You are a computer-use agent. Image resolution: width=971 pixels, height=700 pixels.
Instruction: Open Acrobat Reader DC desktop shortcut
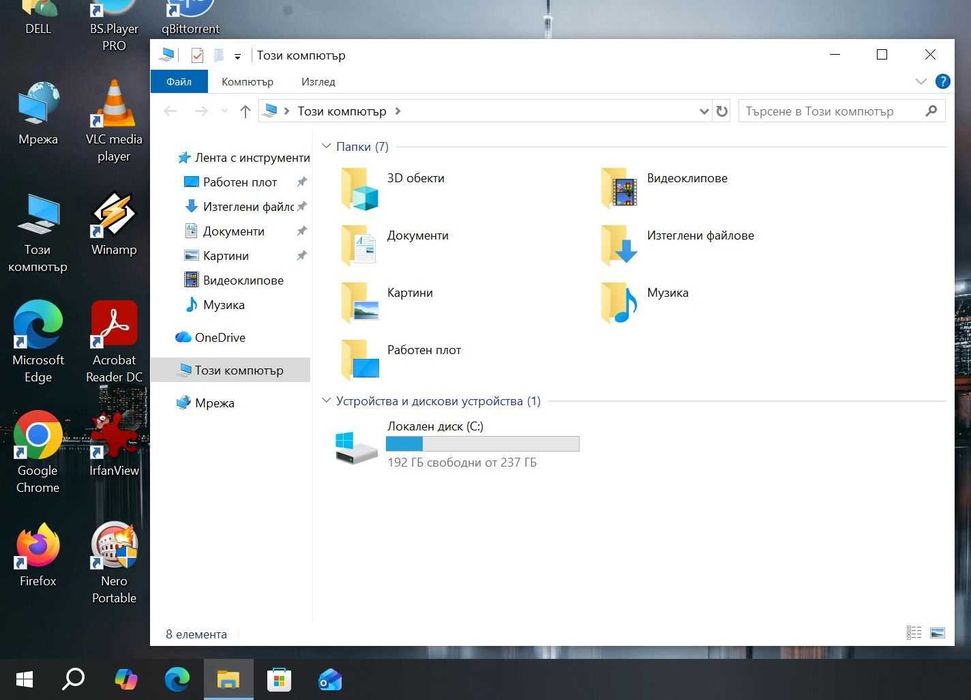click(x=114, y=342)
